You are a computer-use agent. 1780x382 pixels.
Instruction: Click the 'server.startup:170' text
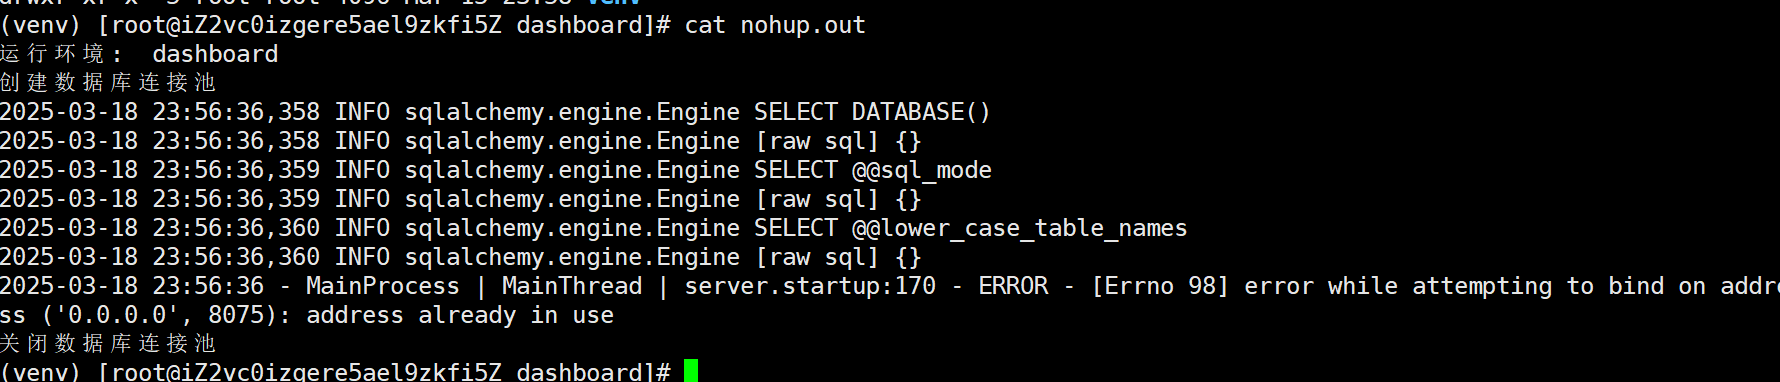tap(810, 286)
